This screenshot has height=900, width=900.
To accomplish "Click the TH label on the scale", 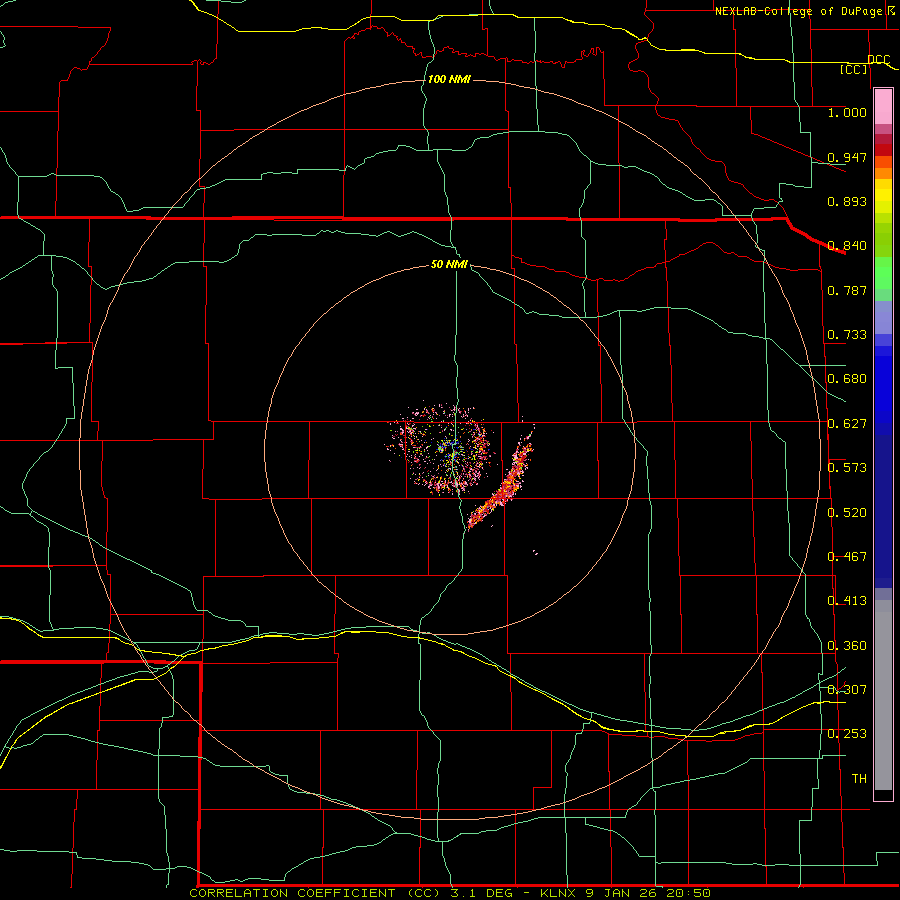I will [859, 779].
